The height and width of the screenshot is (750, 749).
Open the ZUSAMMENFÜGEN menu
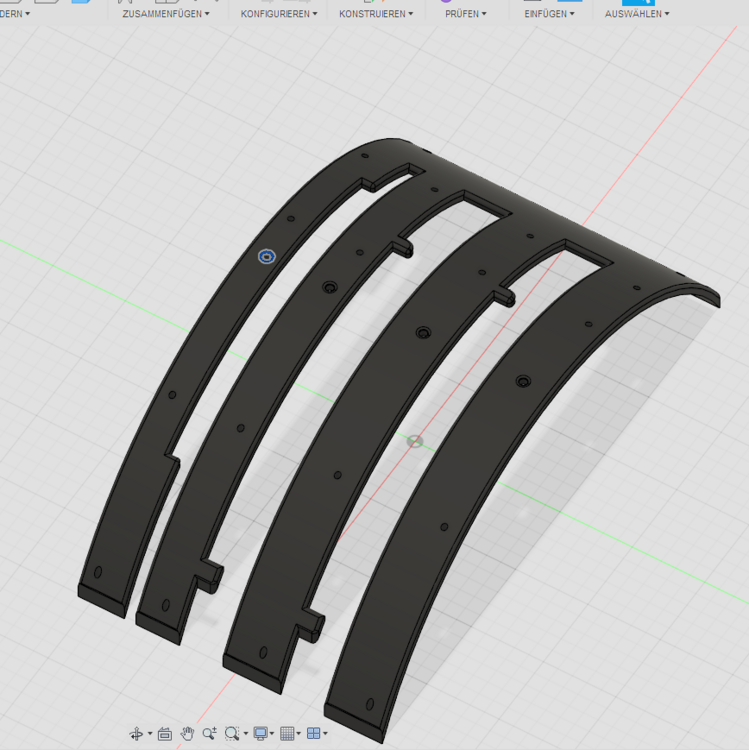point(166,14)
